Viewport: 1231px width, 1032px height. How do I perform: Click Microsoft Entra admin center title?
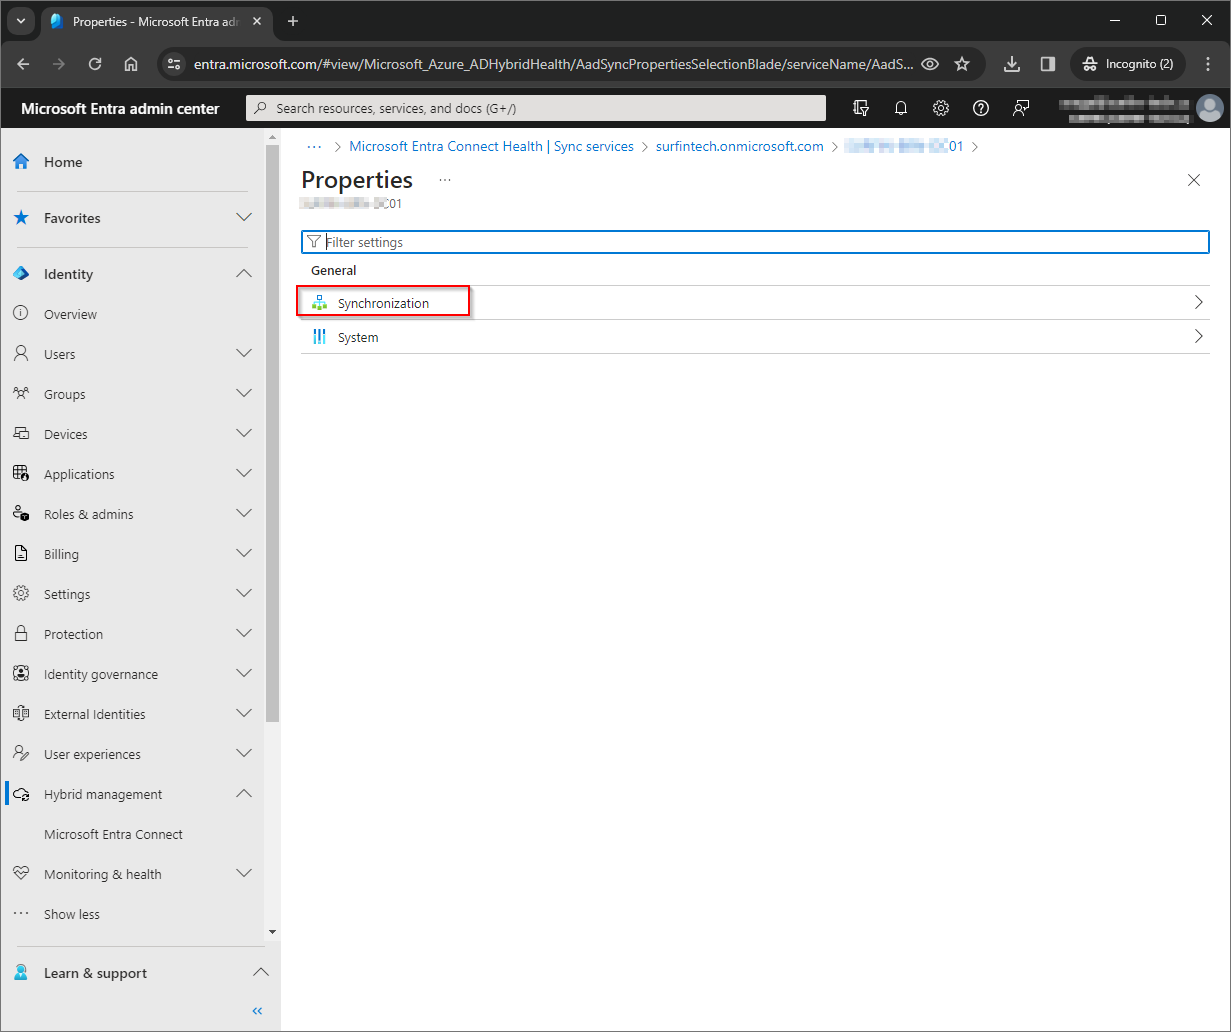point(120,108)
